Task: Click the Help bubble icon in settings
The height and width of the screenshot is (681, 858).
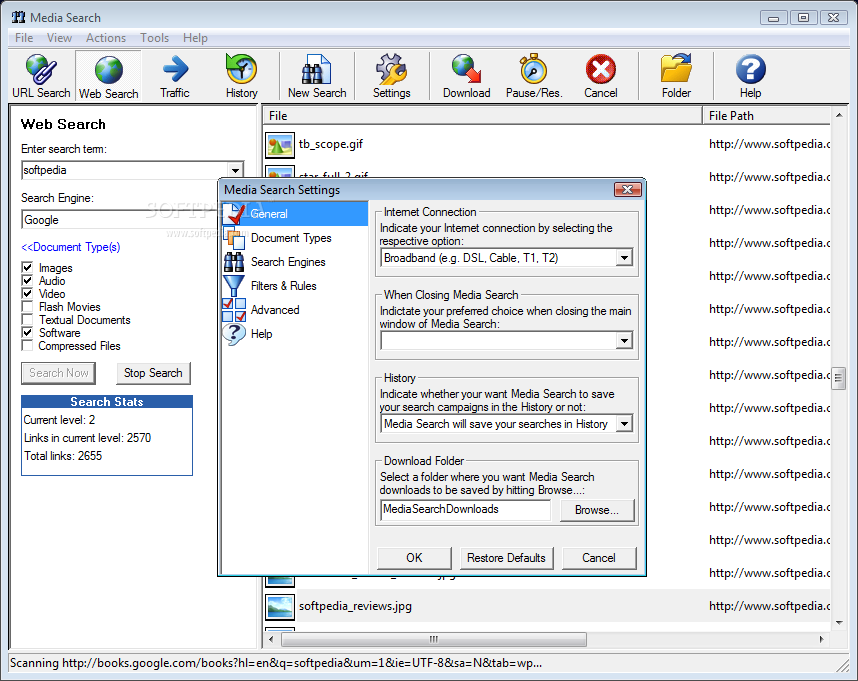Action: click(x=234, y=334)
